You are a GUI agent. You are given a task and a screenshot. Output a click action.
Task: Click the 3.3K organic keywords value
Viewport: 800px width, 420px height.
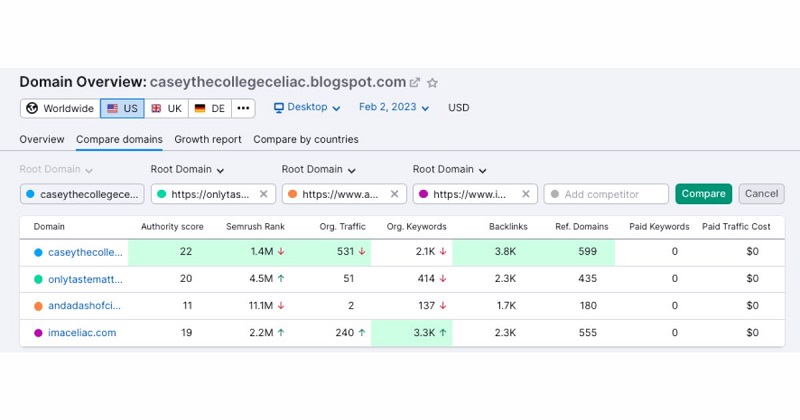tap(424, 332)
